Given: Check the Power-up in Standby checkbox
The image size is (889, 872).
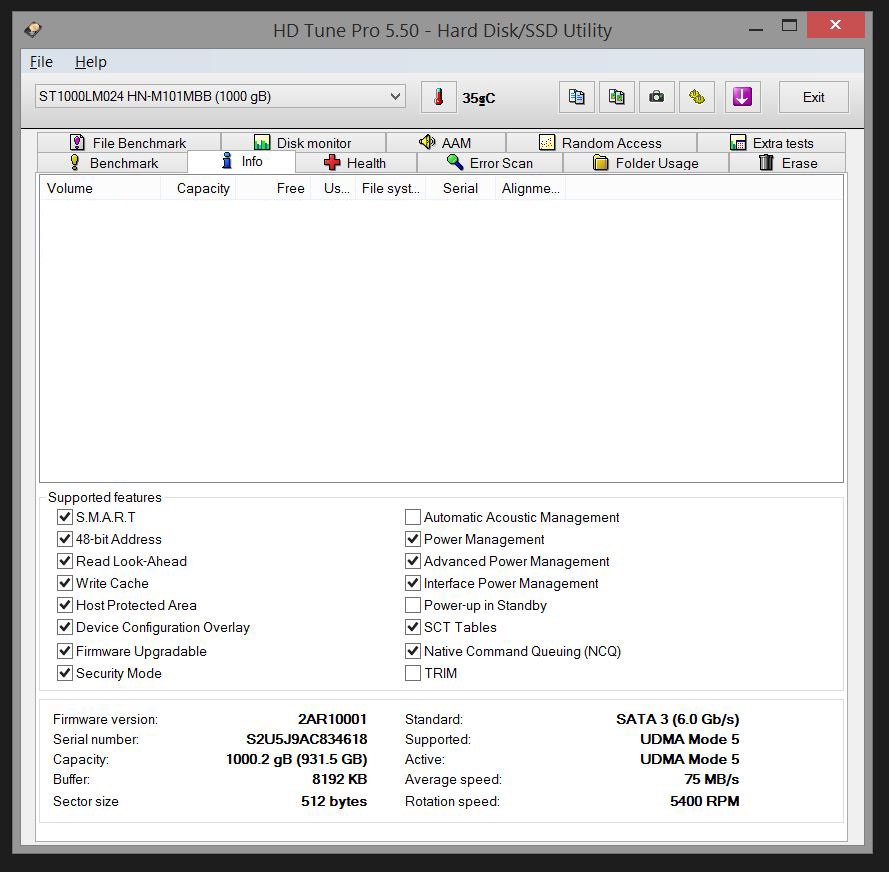Looking at the screenshot, I should (x=413, y=605).
